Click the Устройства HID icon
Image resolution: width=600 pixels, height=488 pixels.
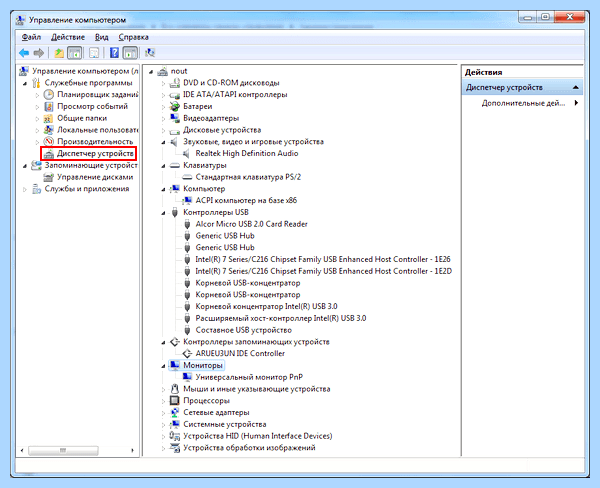pos(175,436)
